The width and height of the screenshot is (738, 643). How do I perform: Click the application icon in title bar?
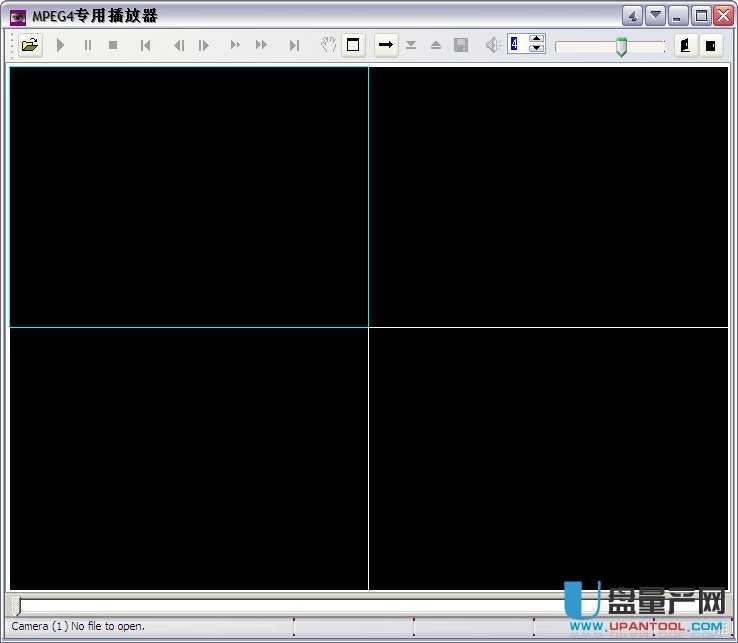click(18, 17)
